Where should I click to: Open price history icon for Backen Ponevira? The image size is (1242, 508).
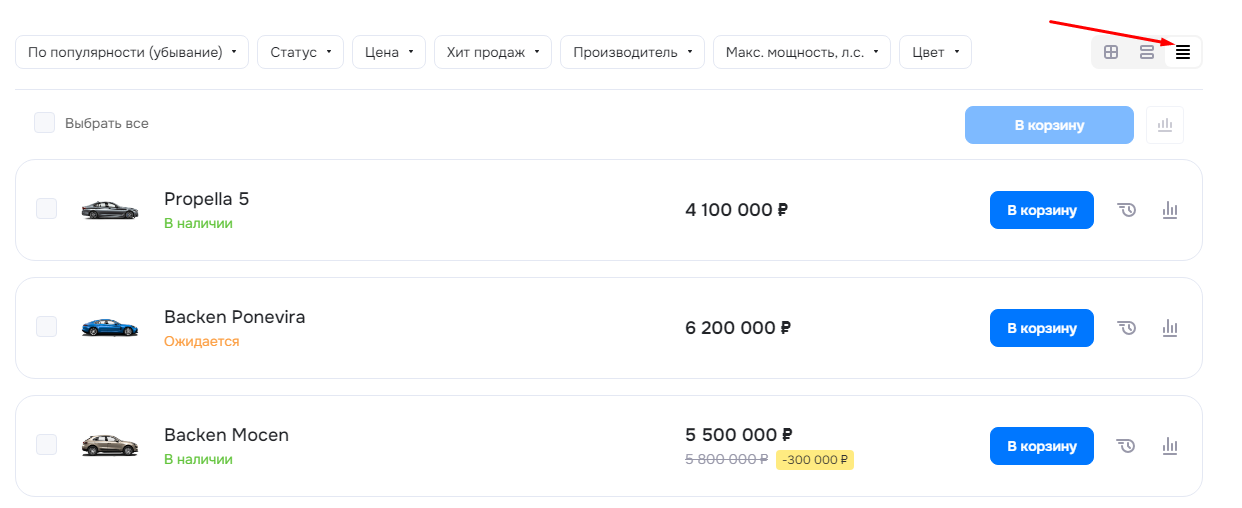(1127, 328)
